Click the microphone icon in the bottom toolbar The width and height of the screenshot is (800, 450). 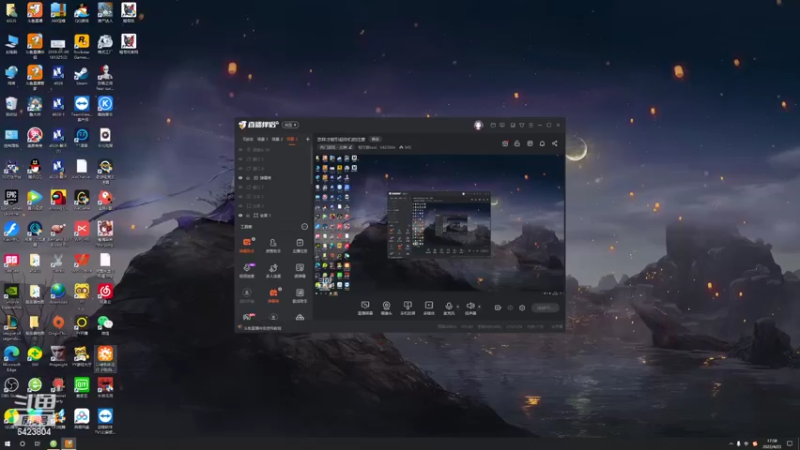(448, 308)
